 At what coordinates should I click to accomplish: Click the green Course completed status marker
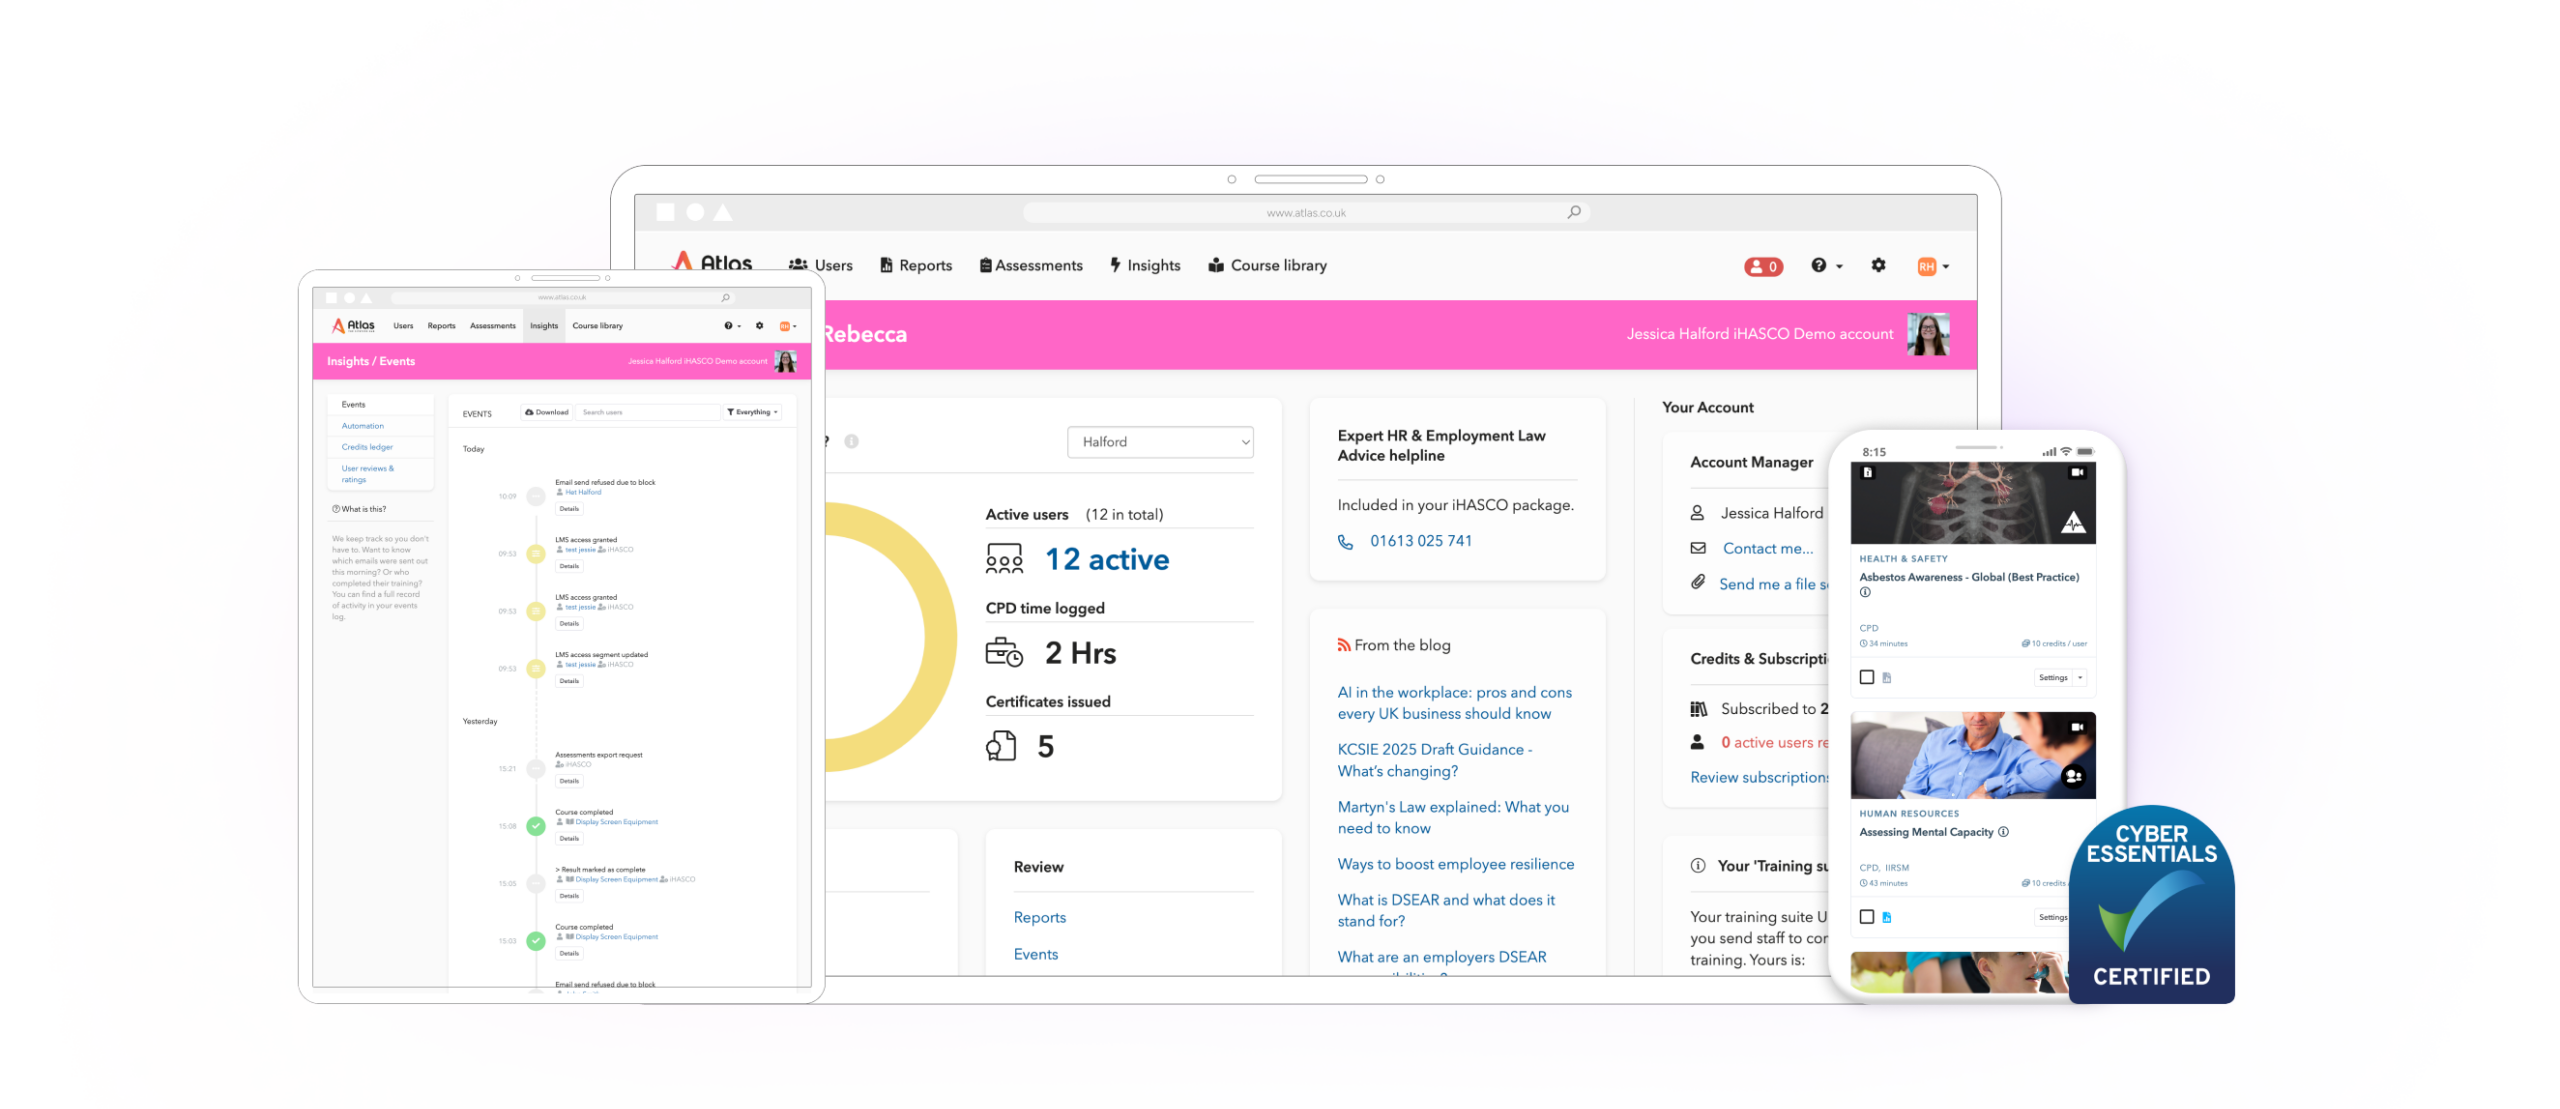click(536, 826)
